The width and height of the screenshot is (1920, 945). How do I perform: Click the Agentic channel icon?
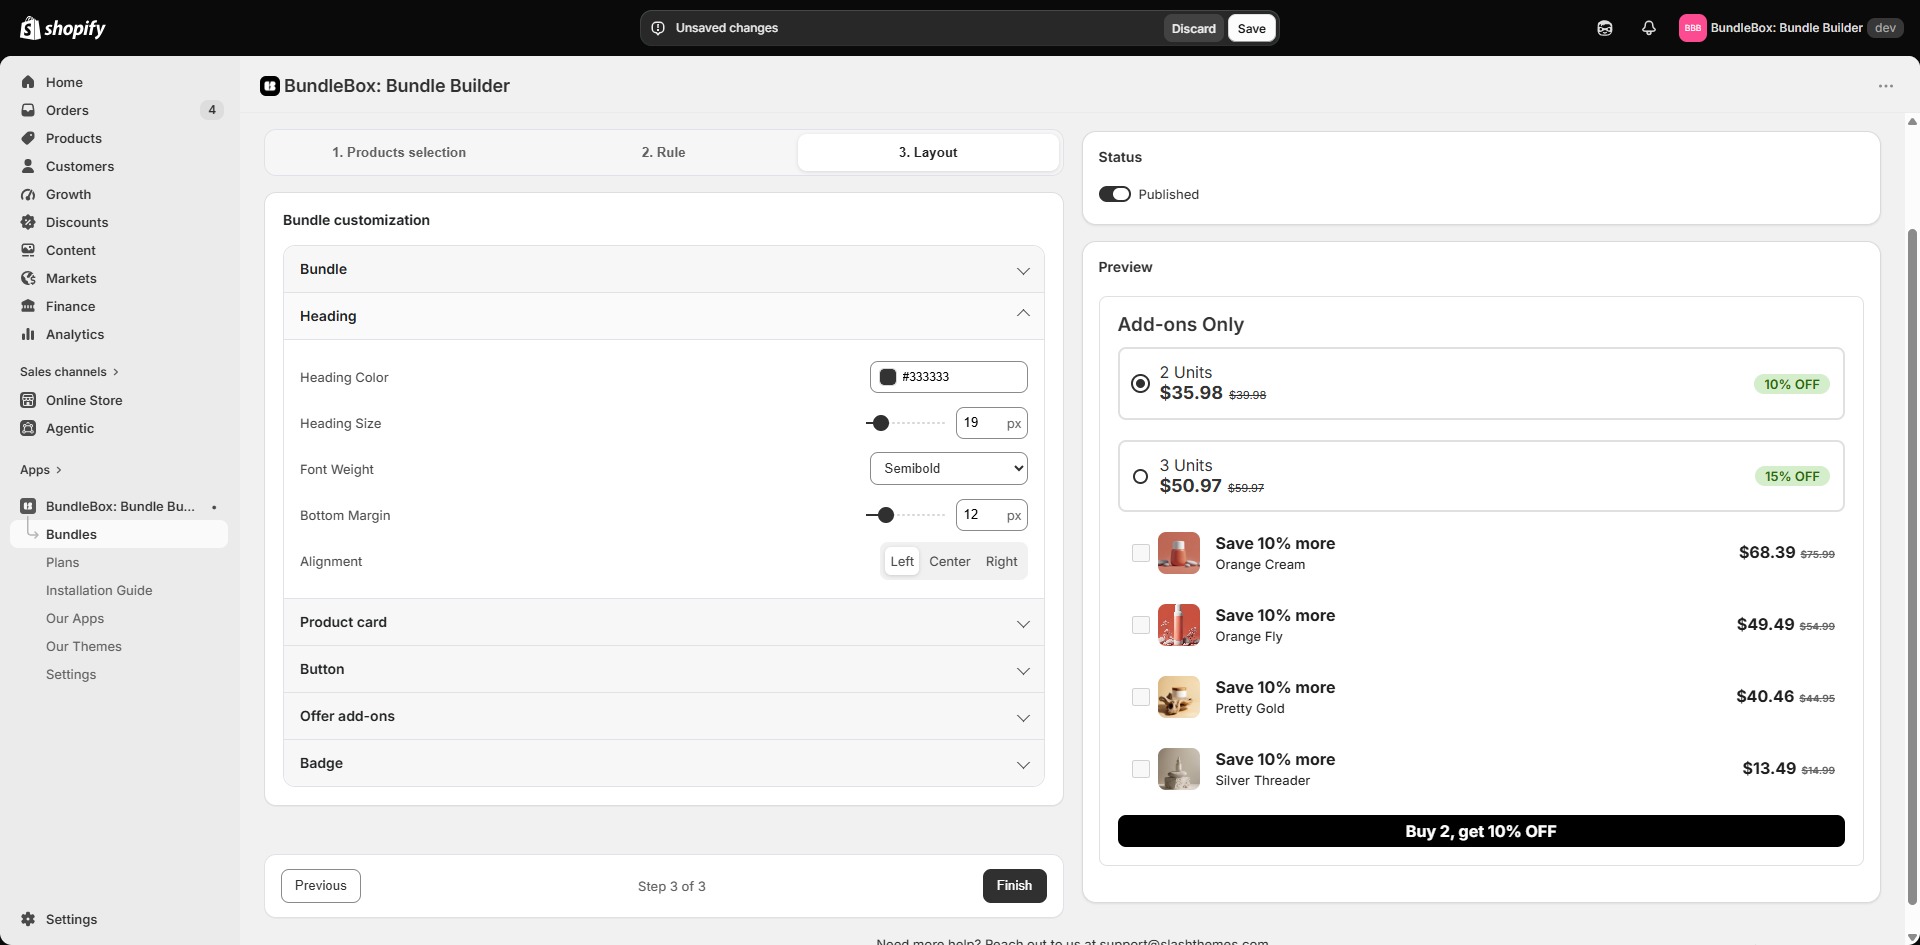click(x=28, y=428)
